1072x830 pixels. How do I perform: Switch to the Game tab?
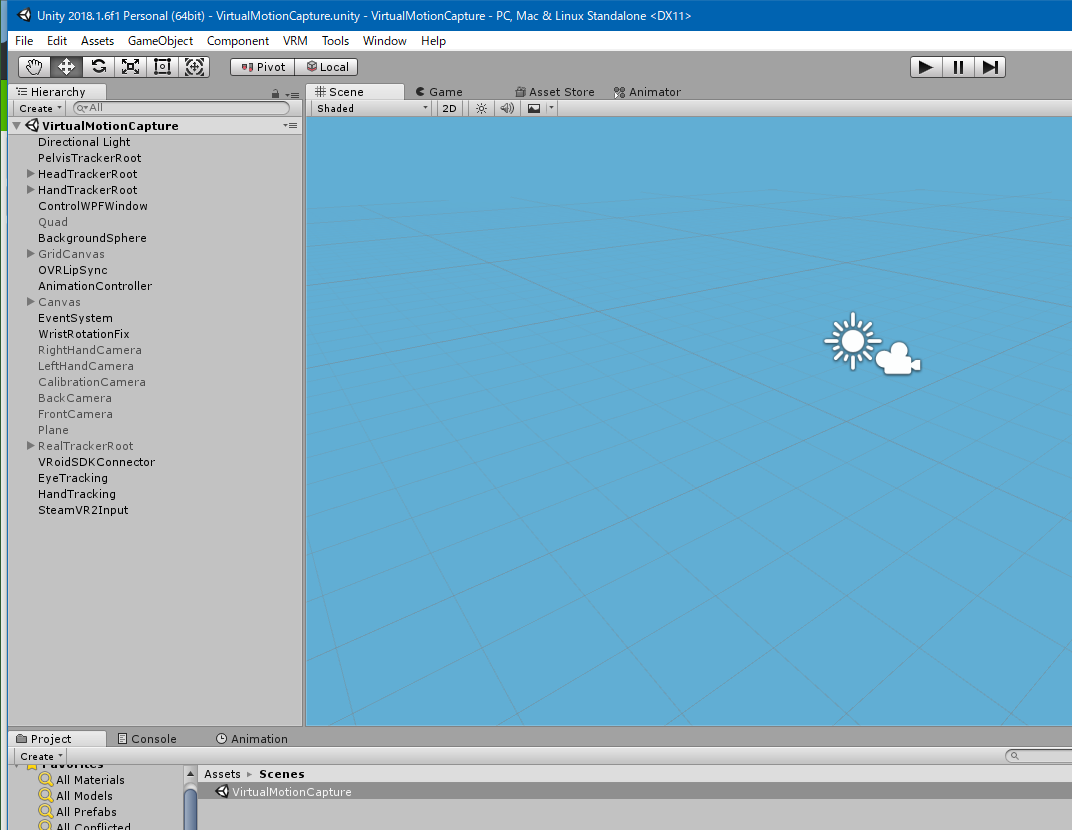[x=440, y=92]
